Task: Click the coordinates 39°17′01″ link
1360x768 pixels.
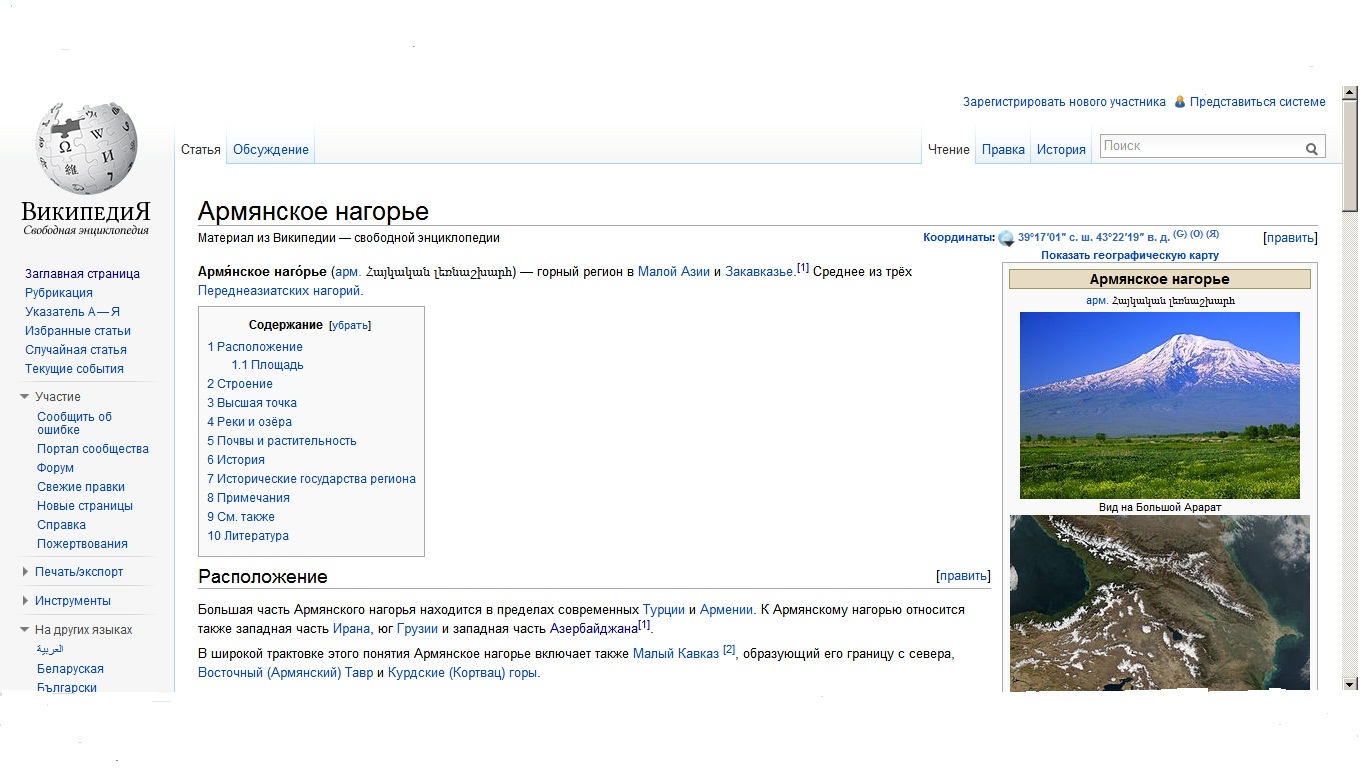Action: click(1093, 238)
